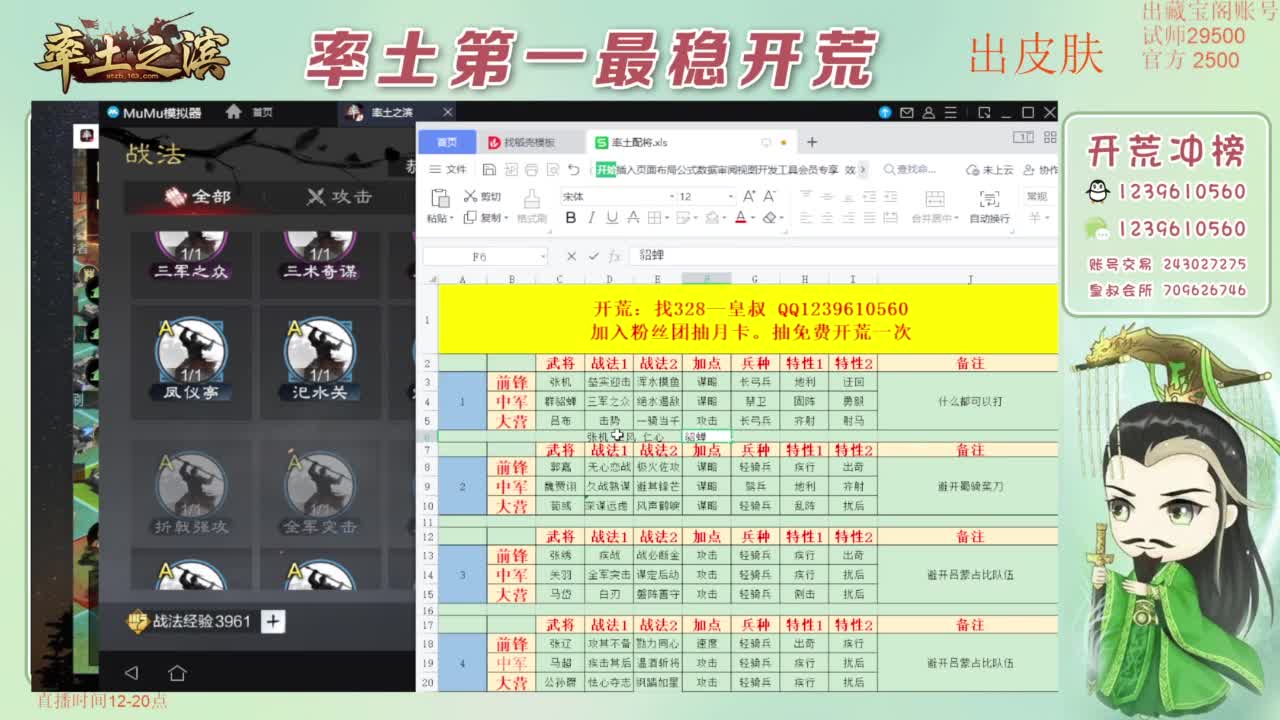Viewport: 1280px width, 720px height.
Task: Add tactic experience with plus button
Action: coord(273,621)
